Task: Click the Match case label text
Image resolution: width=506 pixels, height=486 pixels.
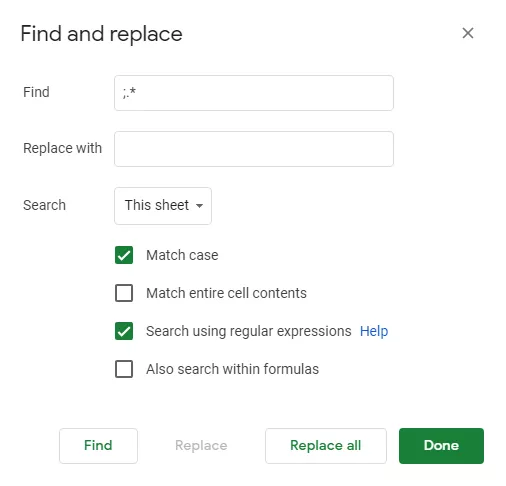Action: tap(182, 255)
